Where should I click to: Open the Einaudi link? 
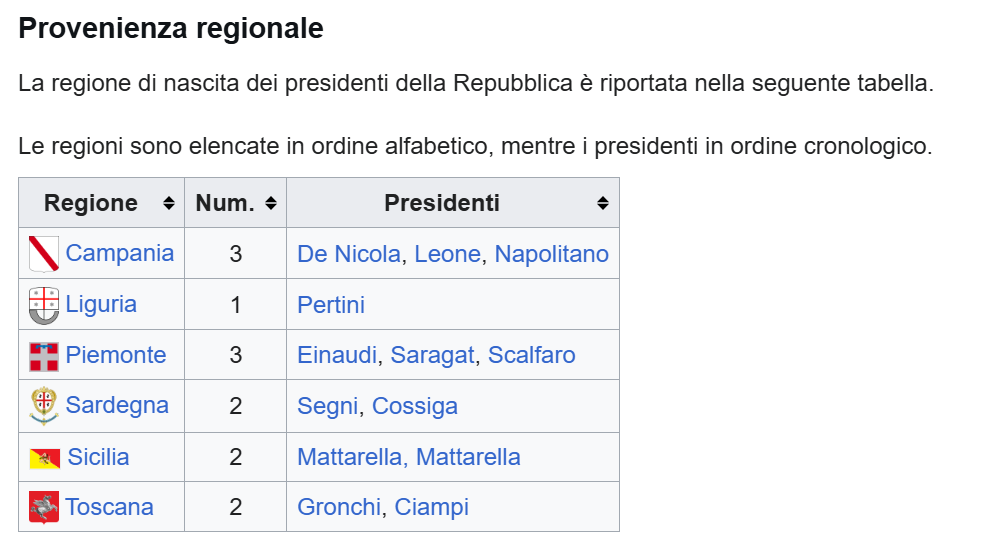[337, 355]
